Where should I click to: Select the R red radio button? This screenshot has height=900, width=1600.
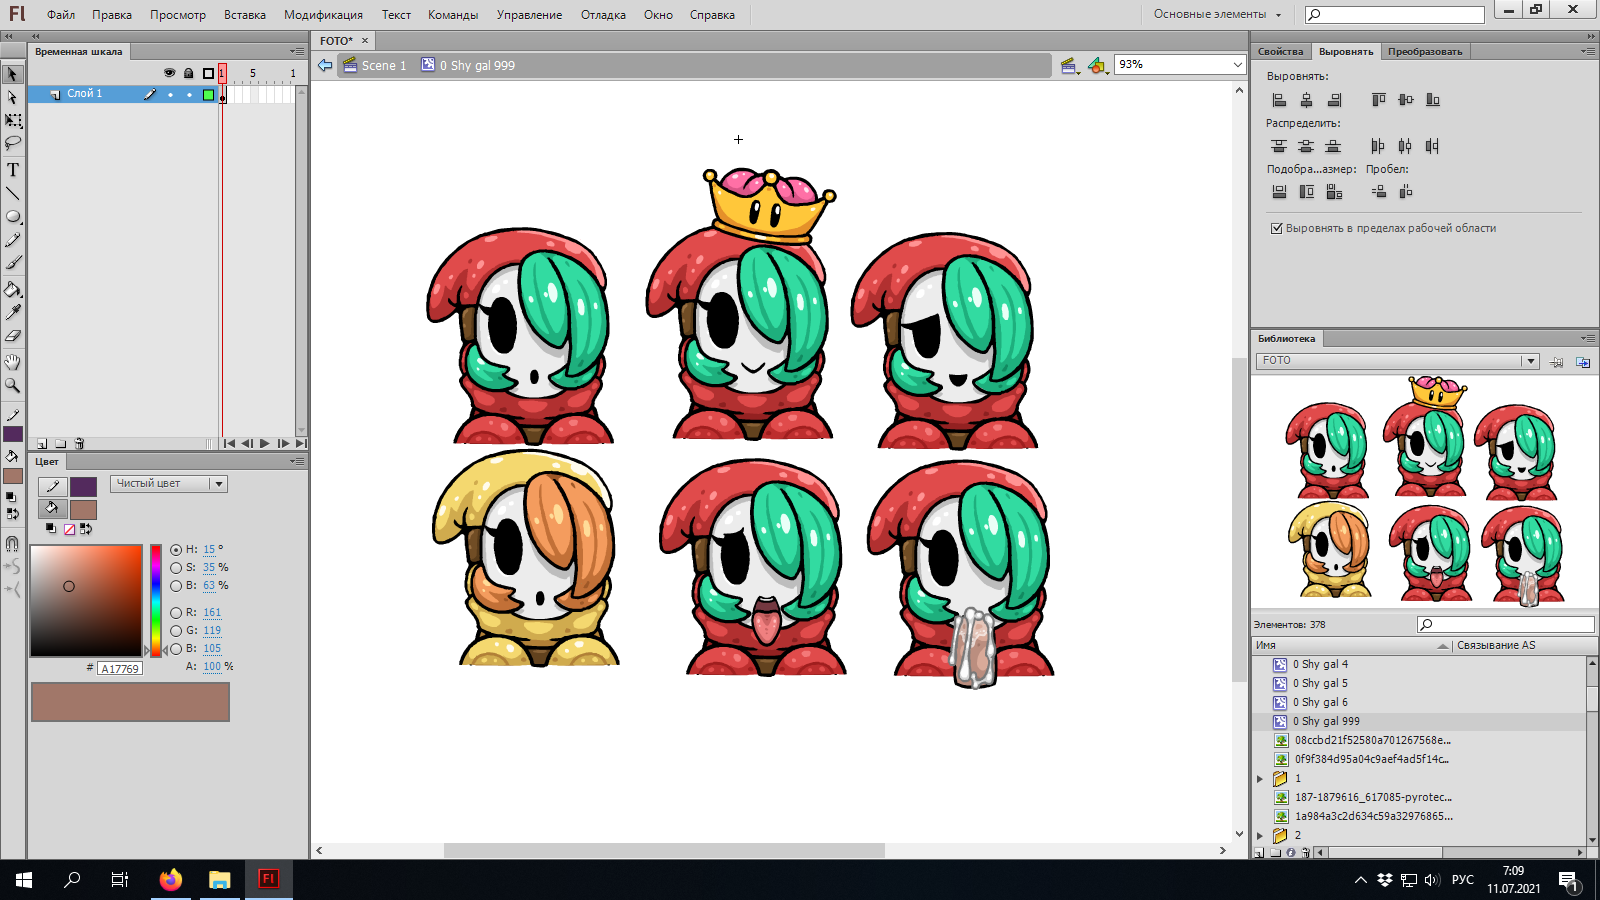tap(176, 613)
